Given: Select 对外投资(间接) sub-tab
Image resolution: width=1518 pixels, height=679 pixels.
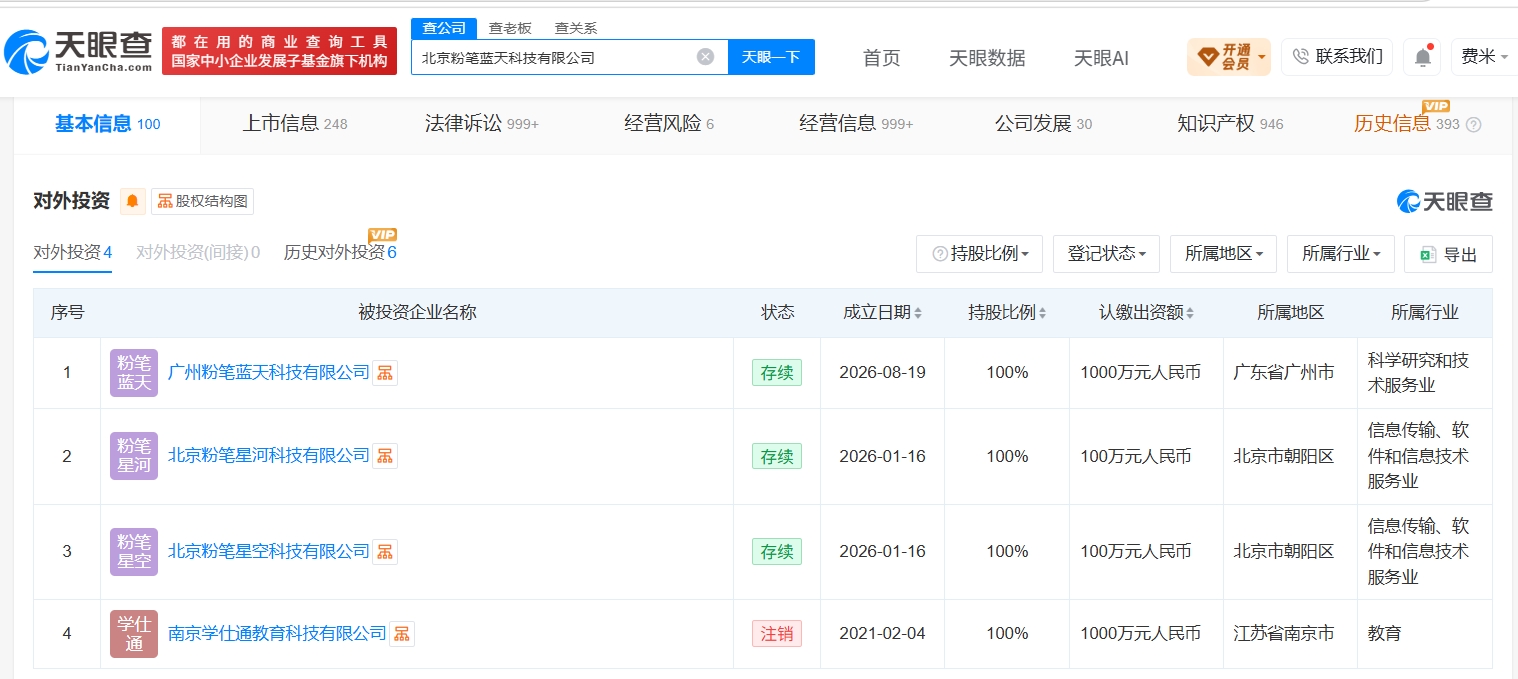Looking at the screenshot, I should 198,252.
